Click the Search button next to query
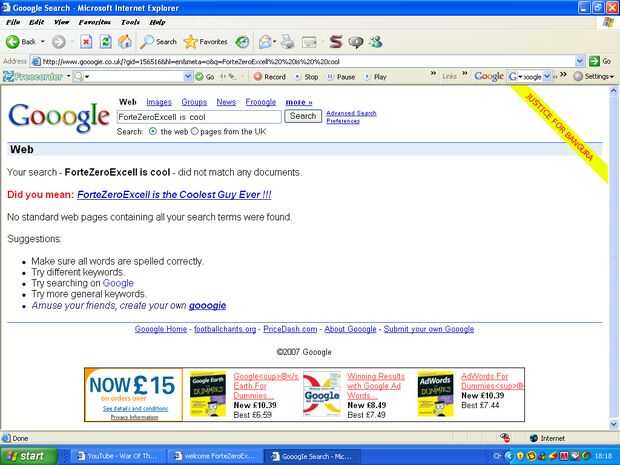The height and width of the screenshot is (465, 620). click(303, 116)
